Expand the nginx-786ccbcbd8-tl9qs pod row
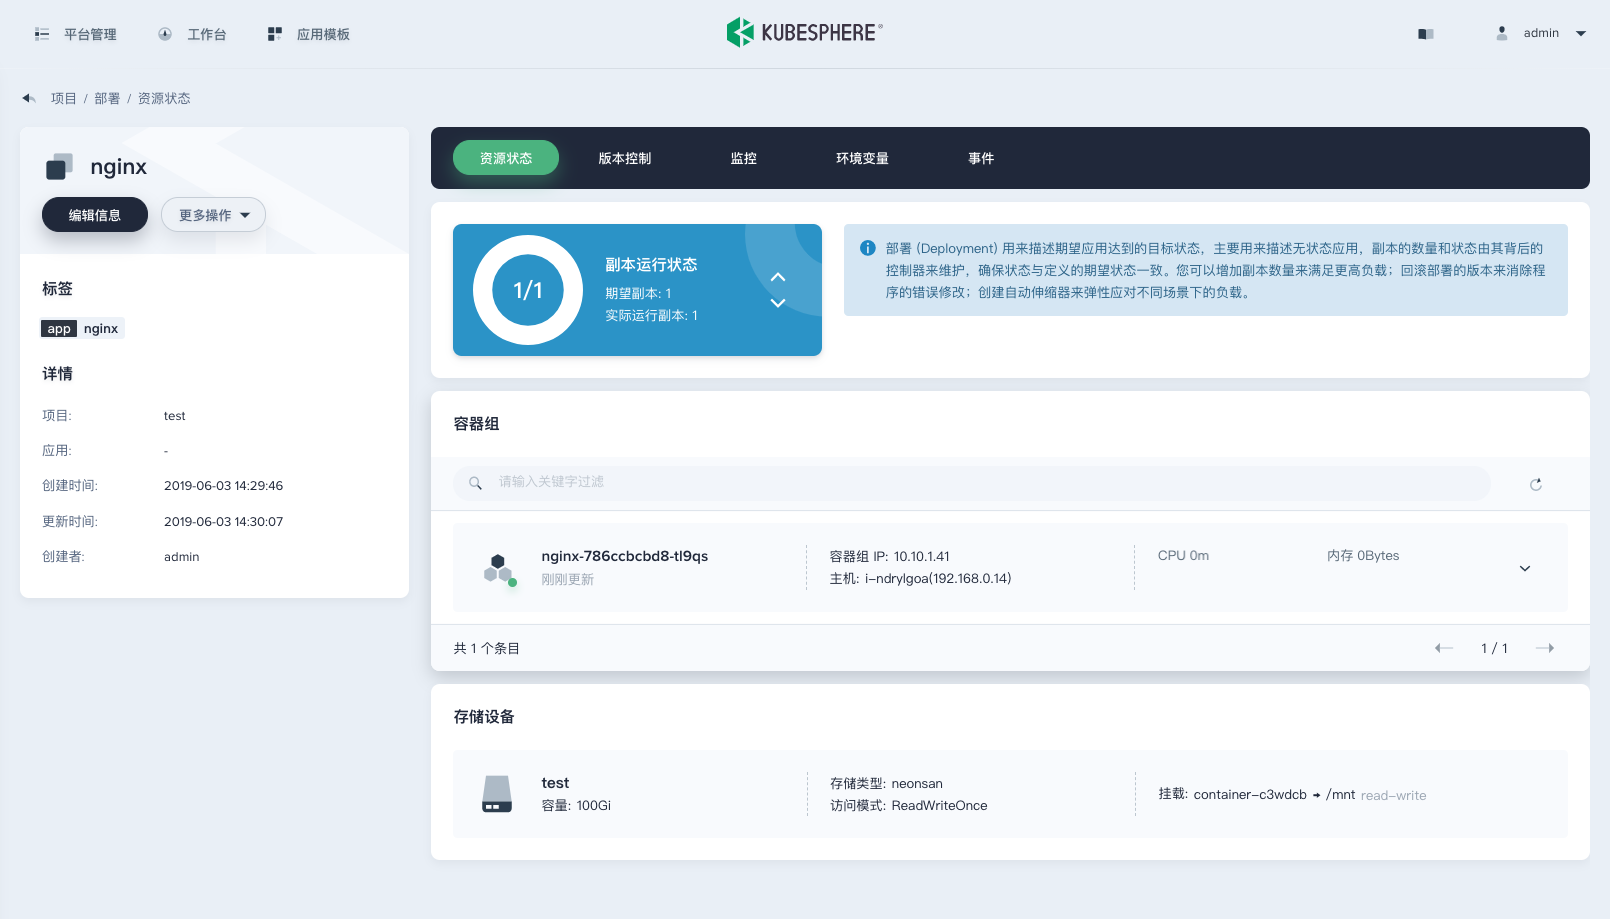Image resolution: width=1610 pixels, height=919 pixels. click(1524, 568)
